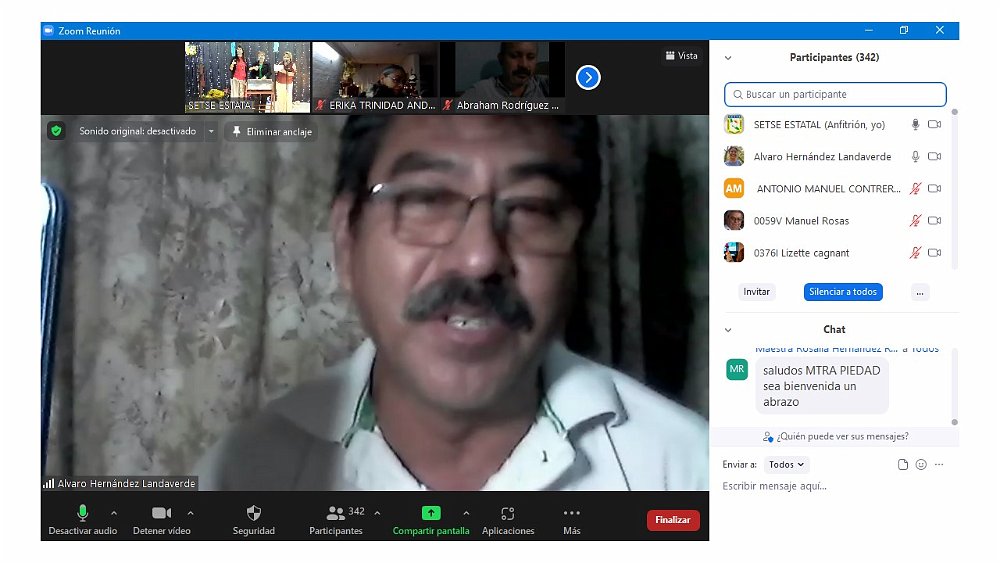Open the Más three-dot menu
The height and width of the screenshot is (563, 1000).
(572, 513)
